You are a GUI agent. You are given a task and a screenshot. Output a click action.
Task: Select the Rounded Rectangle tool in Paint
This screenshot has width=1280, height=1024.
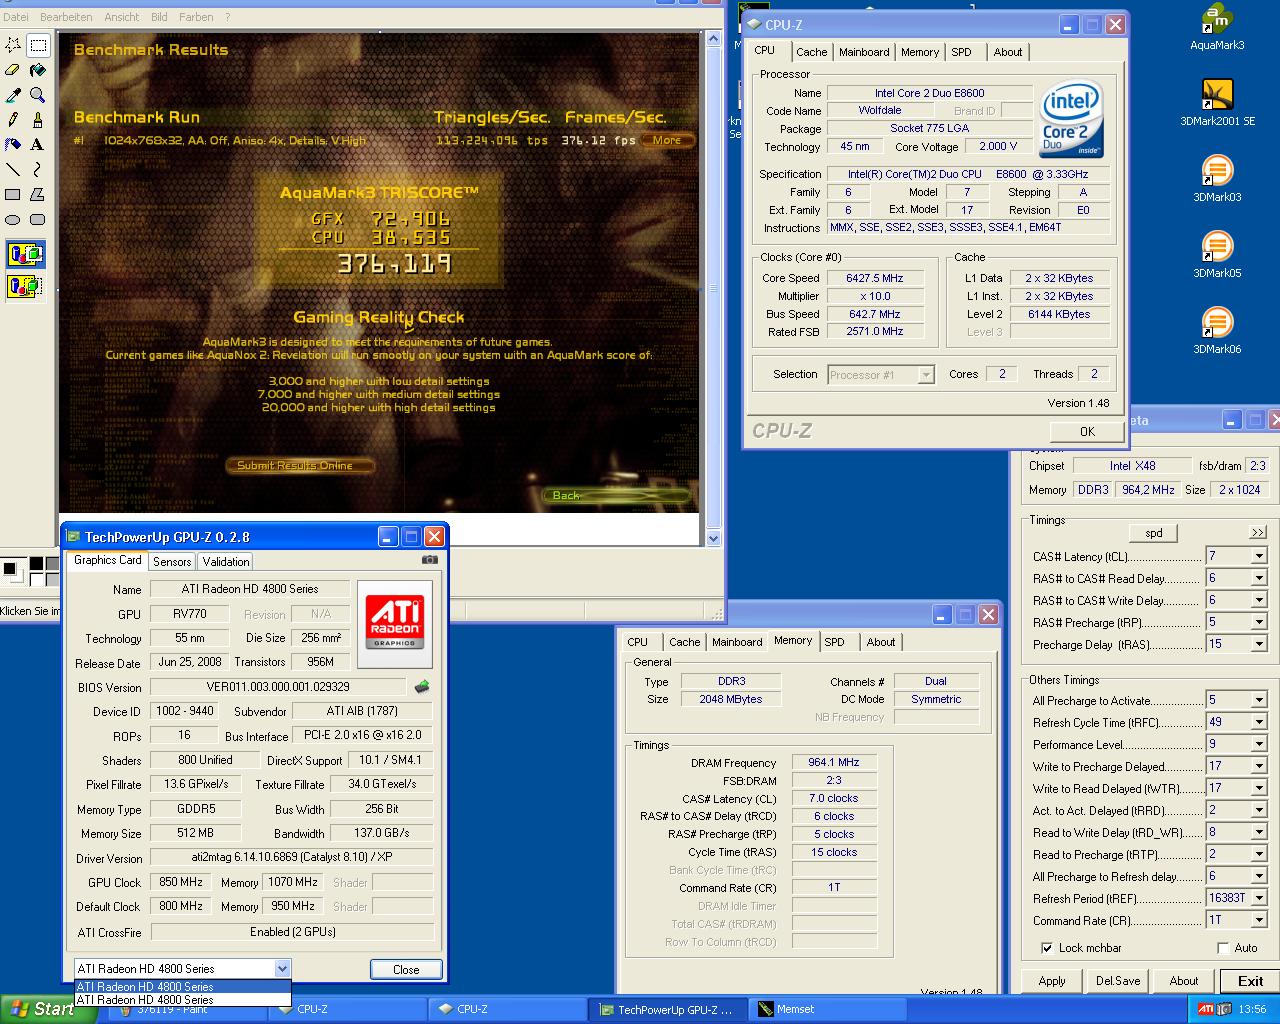(38, 220)
